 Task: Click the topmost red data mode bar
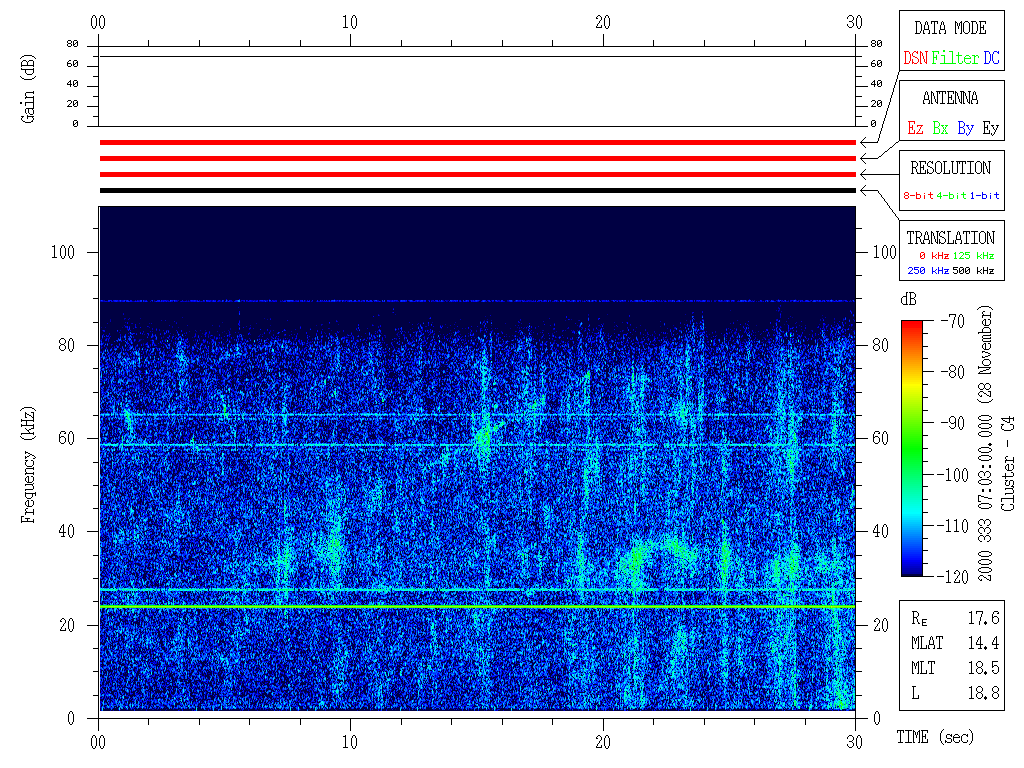coord(477,142)
